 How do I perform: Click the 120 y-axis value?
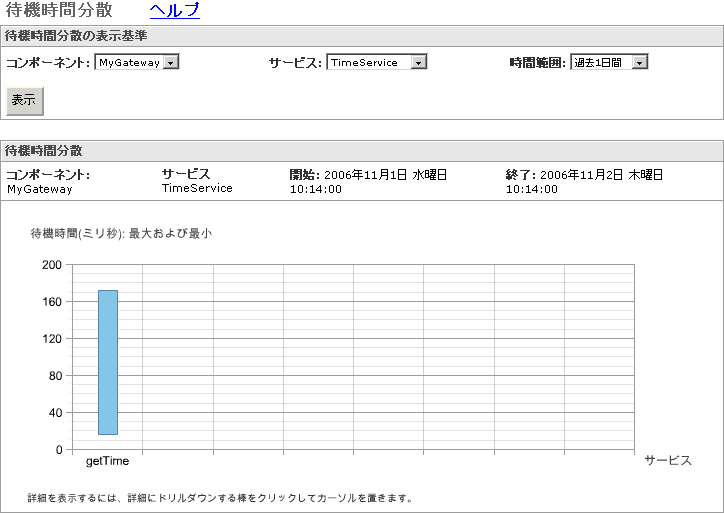click(x=52, y=338)
